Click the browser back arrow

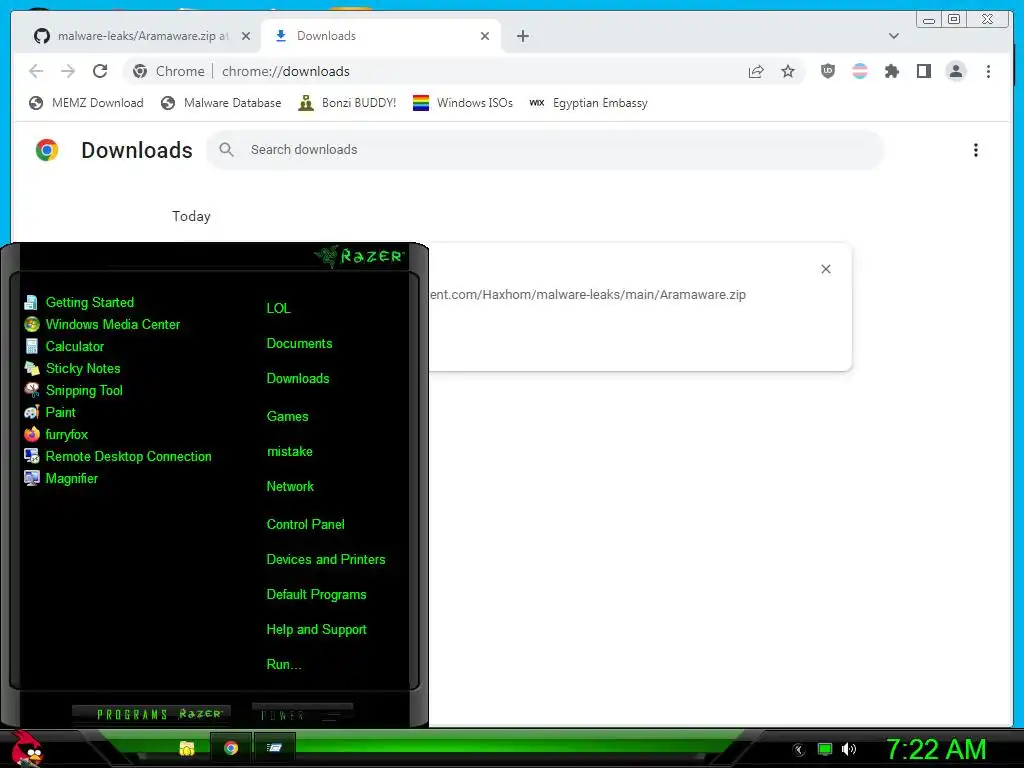pyautogui.click(x=36, y=71)
